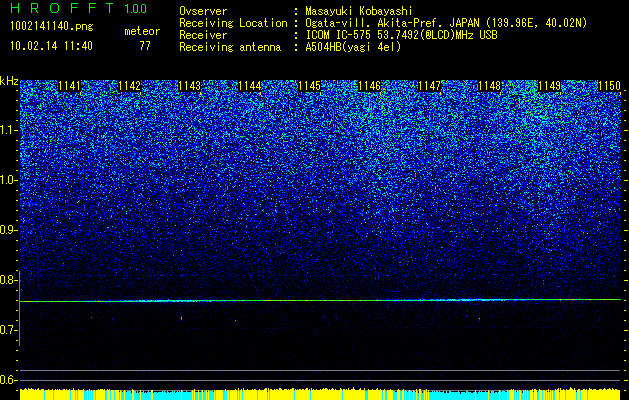This screenshot has height=400, width=629.
Task: Click the Receiving antenna label
Action: pyautogui.click(x=230, y=47)
